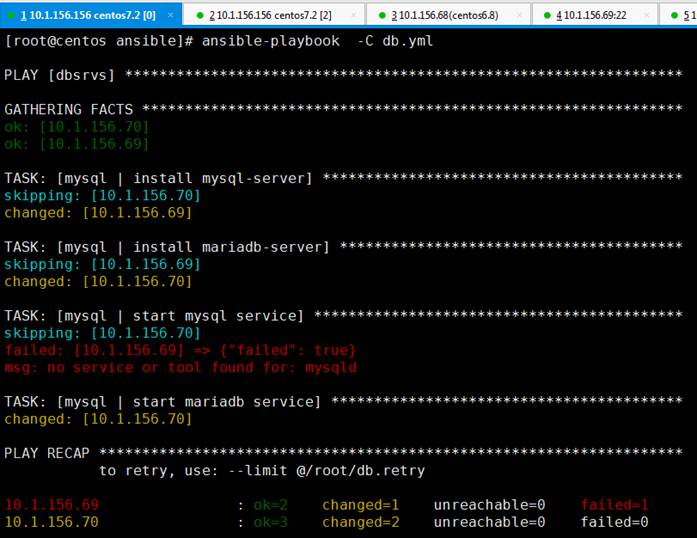Click green status dot on tab 4
The height and width of the screenshot is (538, 697).
pos(547,16)
